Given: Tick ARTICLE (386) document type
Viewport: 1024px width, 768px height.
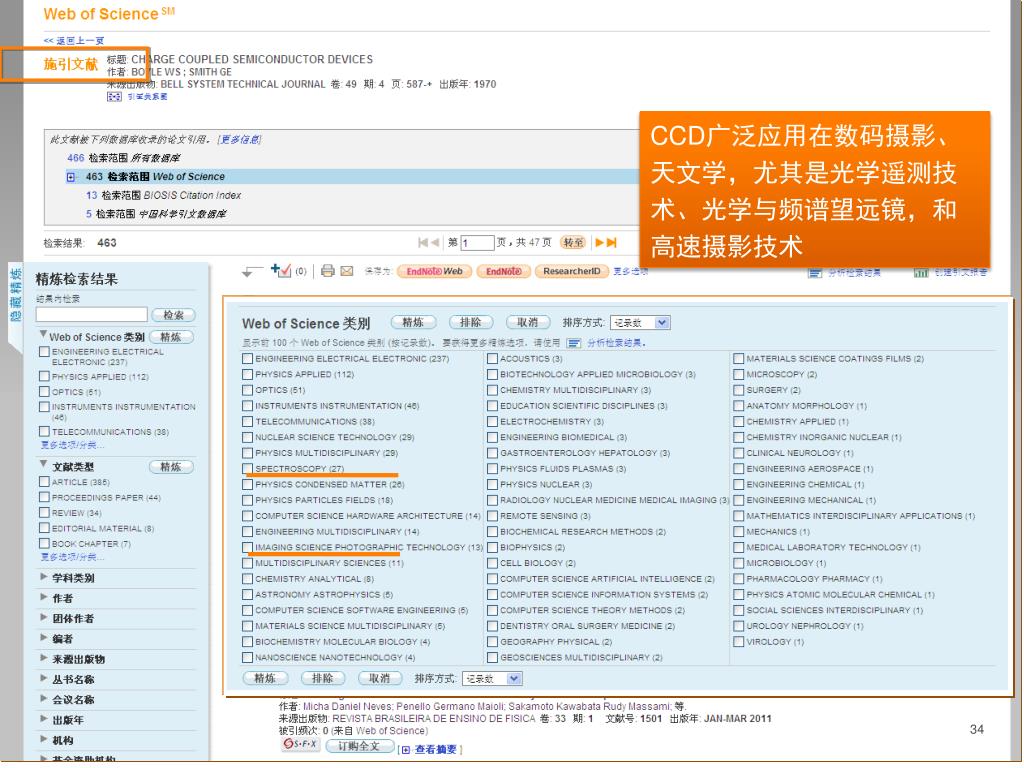Looking at the screenshot, I should [x=44, y=482].
